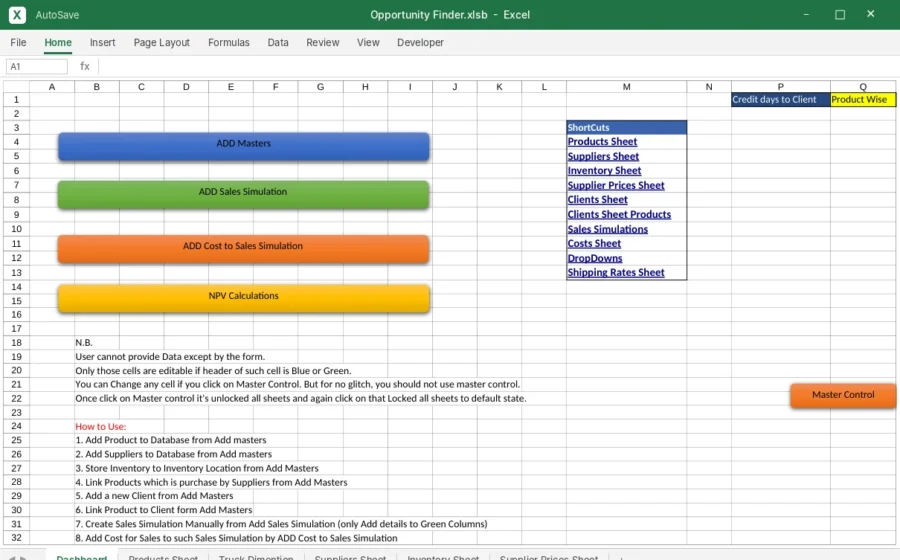This screenshot has height=560, width=900.
Task: Select the ShortCuts header cell
Action: point(626,127)
